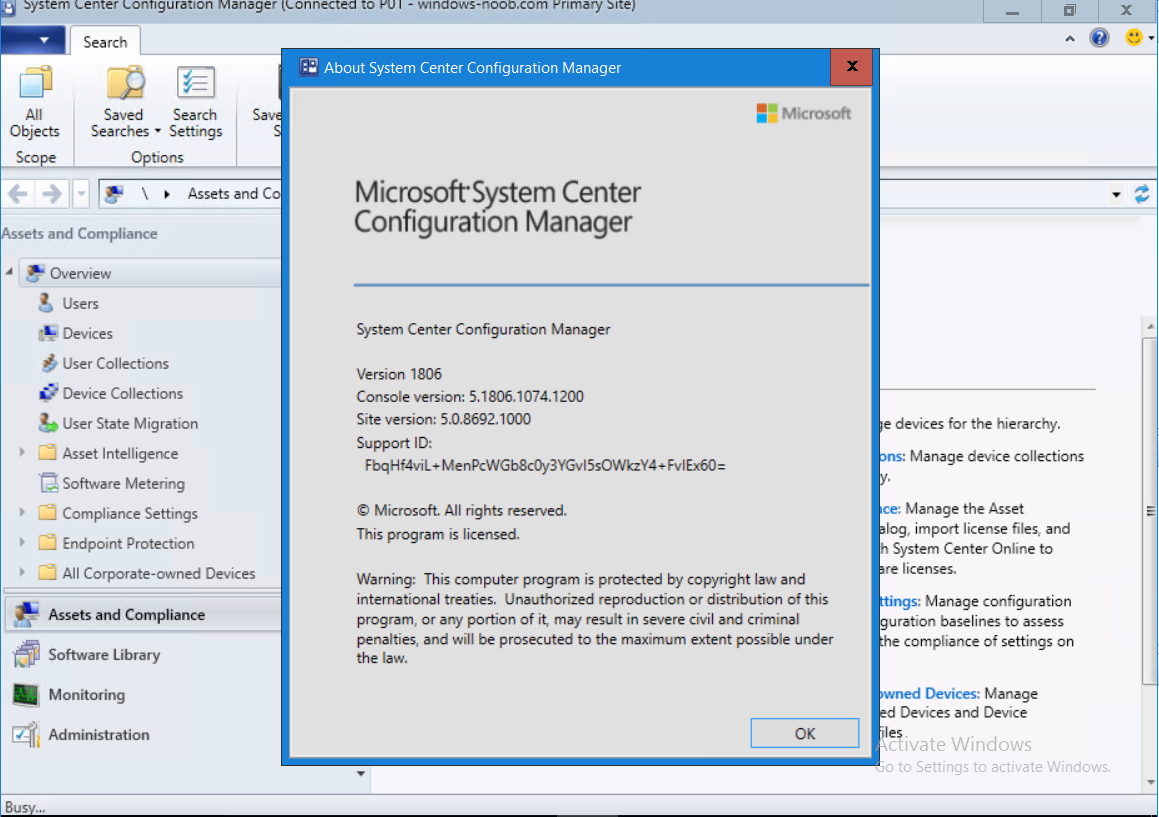
Task: Open the blue application menu dropdown
Action: coord(33,40)
